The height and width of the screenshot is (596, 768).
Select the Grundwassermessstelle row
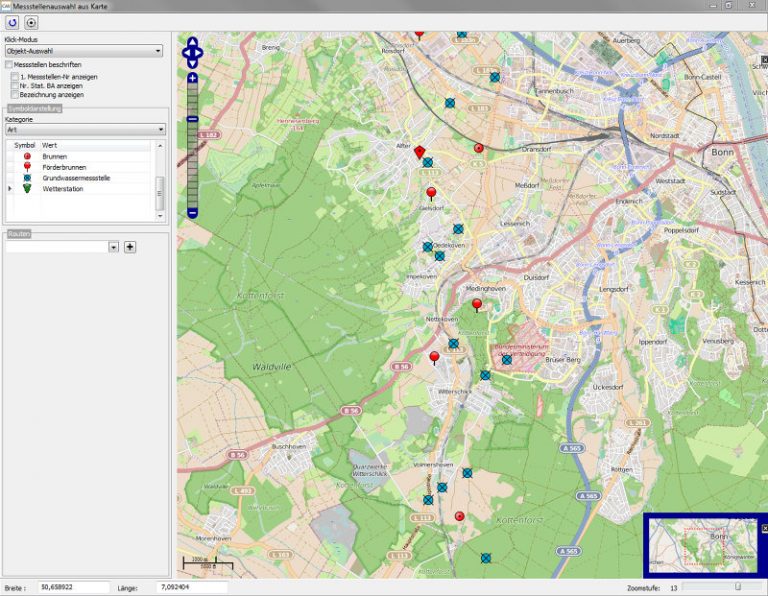(76, 178)
